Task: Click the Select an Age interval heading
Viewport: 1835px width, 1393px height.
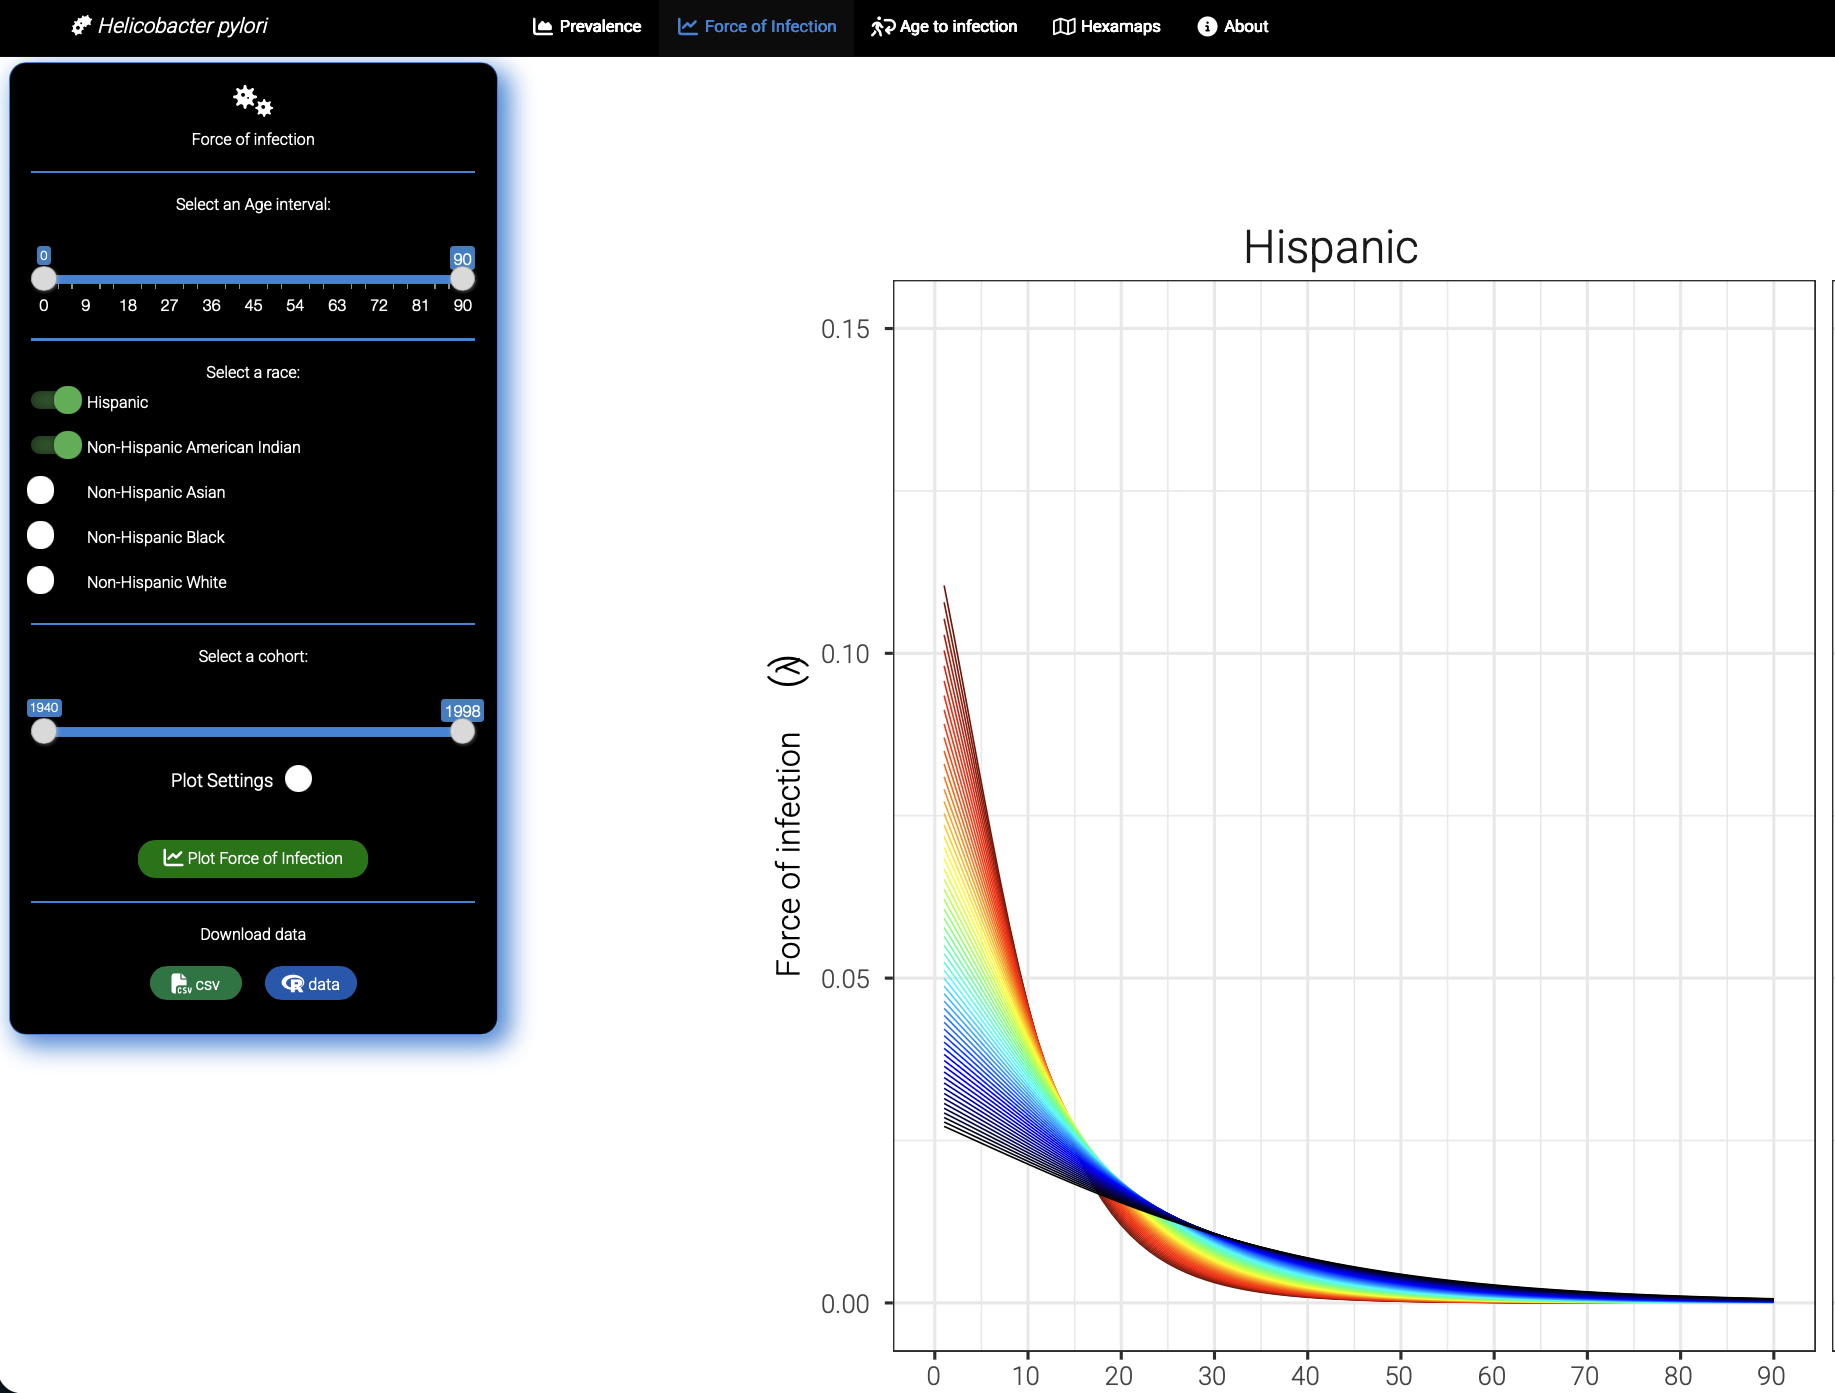Action: (253, 204)
